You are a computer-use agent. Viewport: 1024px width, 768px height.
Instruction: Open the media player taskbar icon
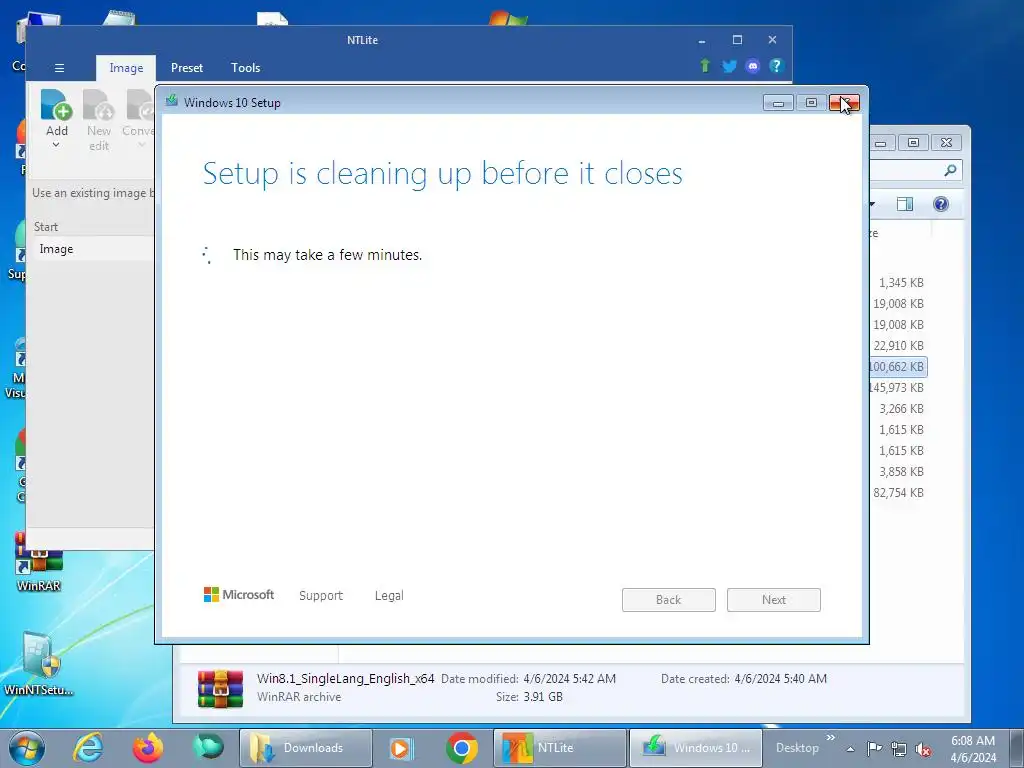[401, 748]
